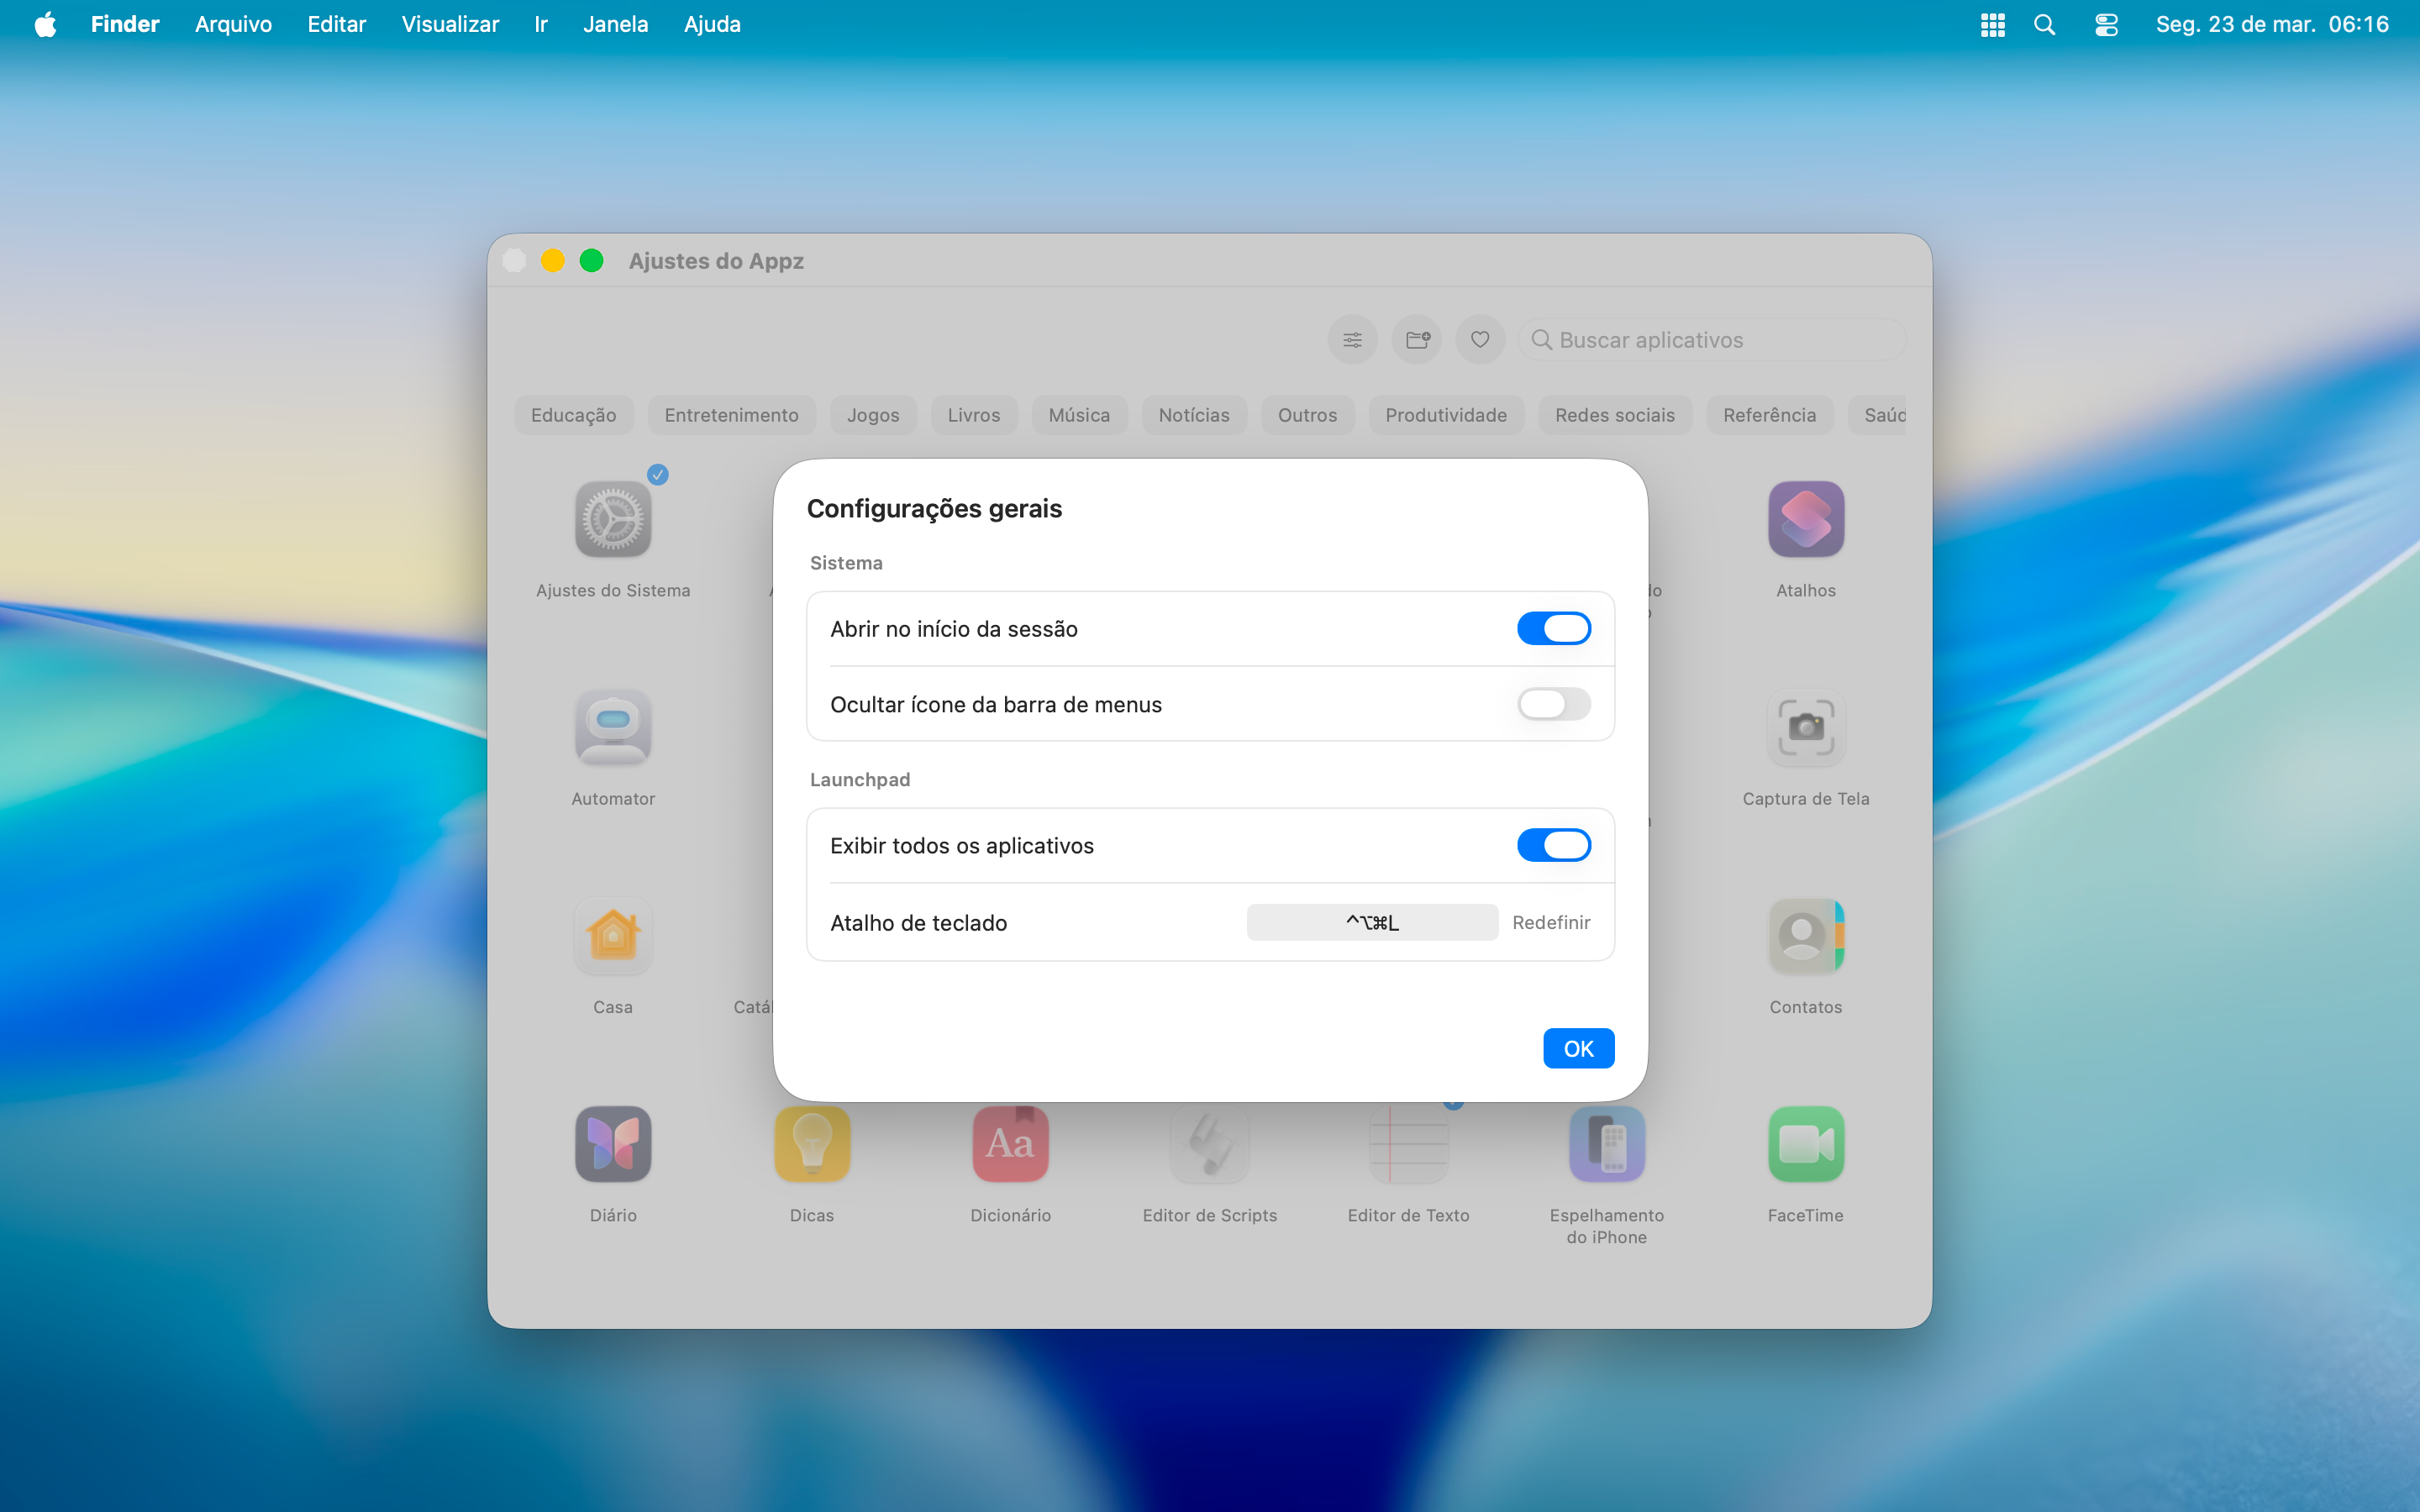This screenshot has height=1512, width=2420.
Task: Open the Casa home app icon
Action: [613, 936]
